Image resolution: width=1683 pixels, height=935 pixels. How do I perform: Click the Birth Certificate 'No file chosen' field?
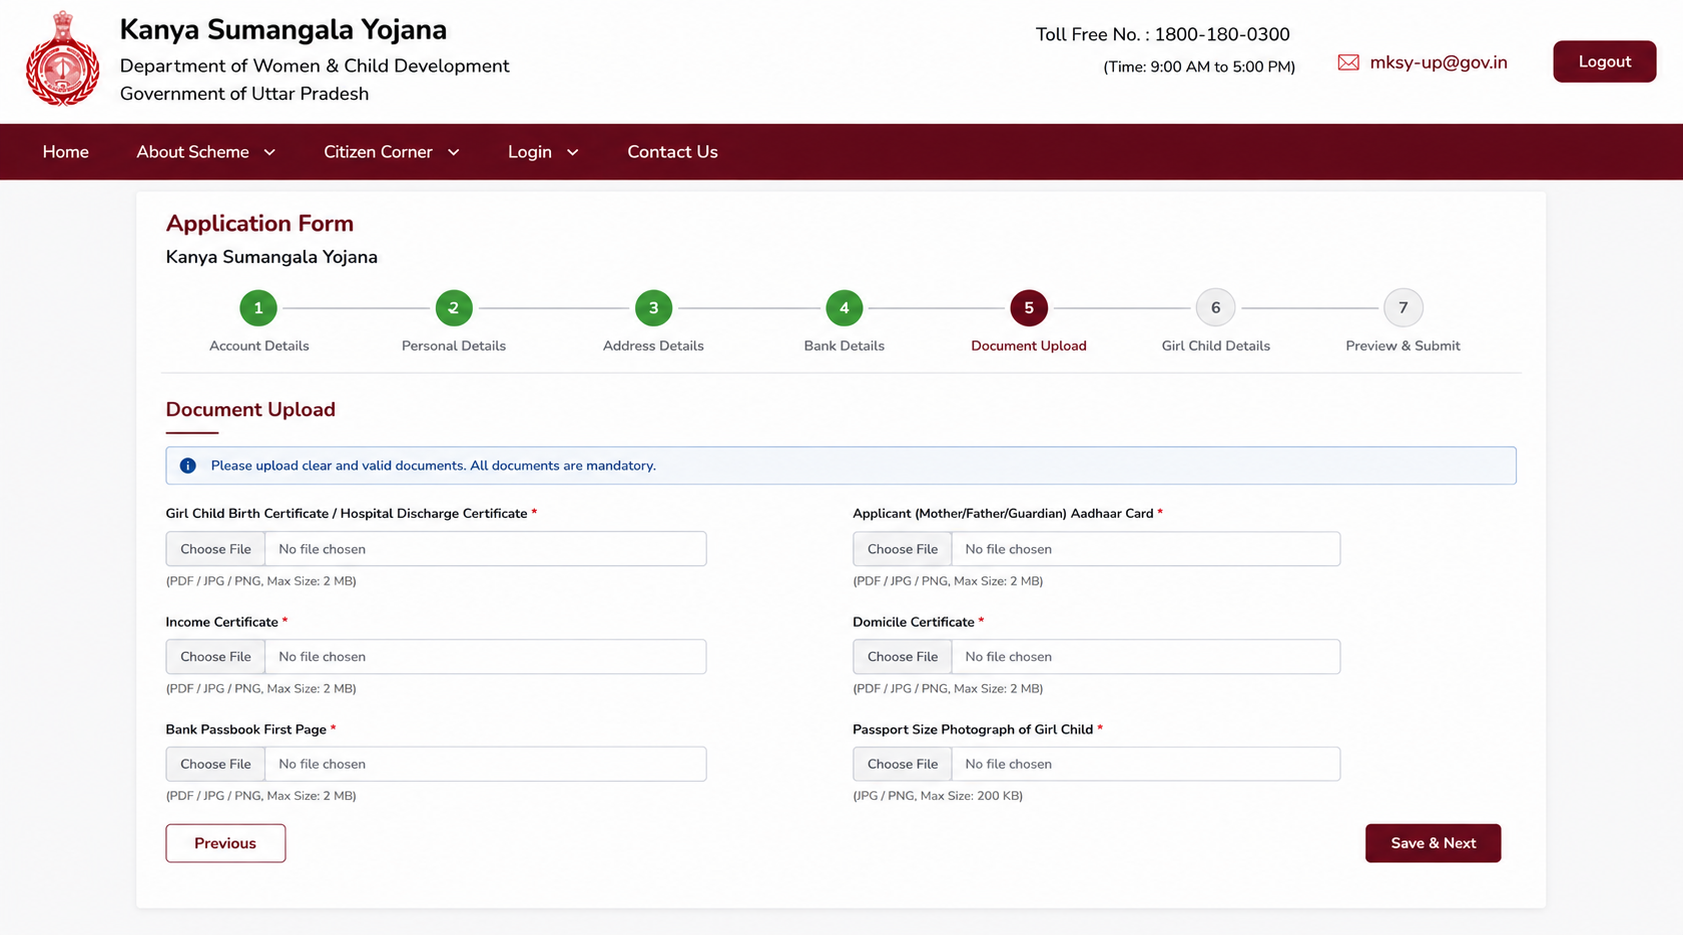(x=486, y=549)
